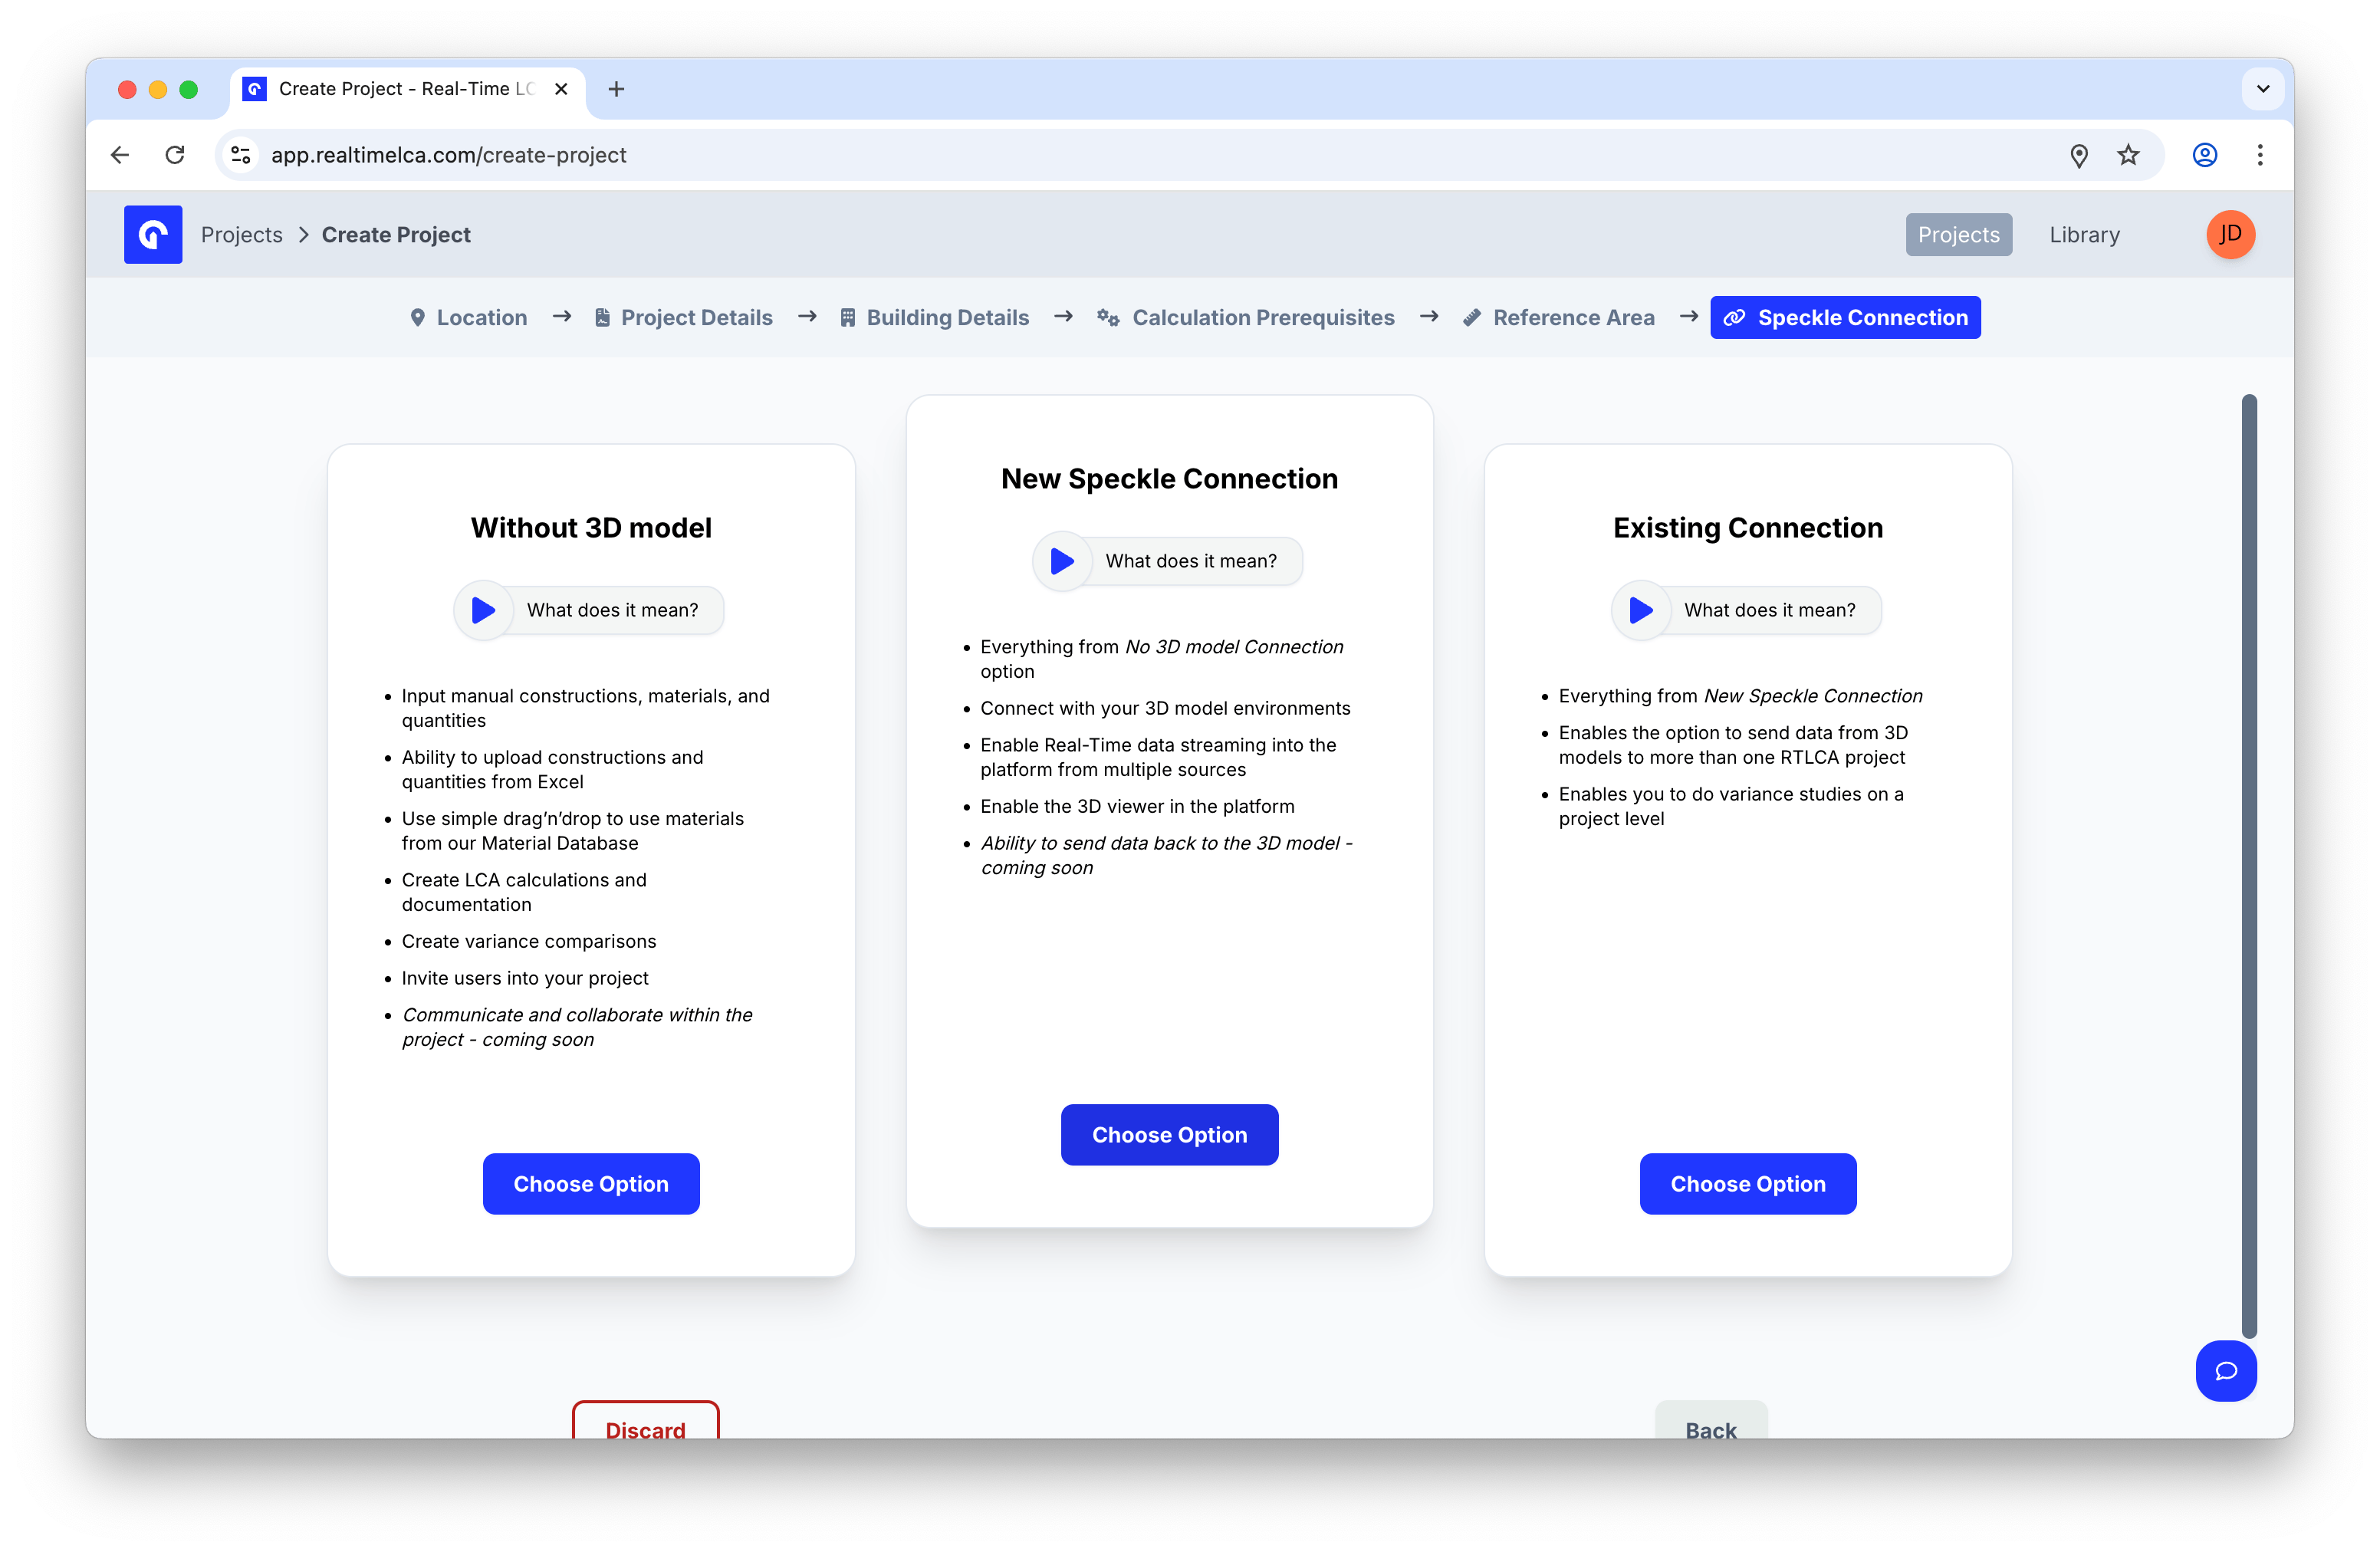Click 'Enable Real-Time data streaming' bullet
The height and width of the screenshot is (1552, 2380).
click(1158, 757)
